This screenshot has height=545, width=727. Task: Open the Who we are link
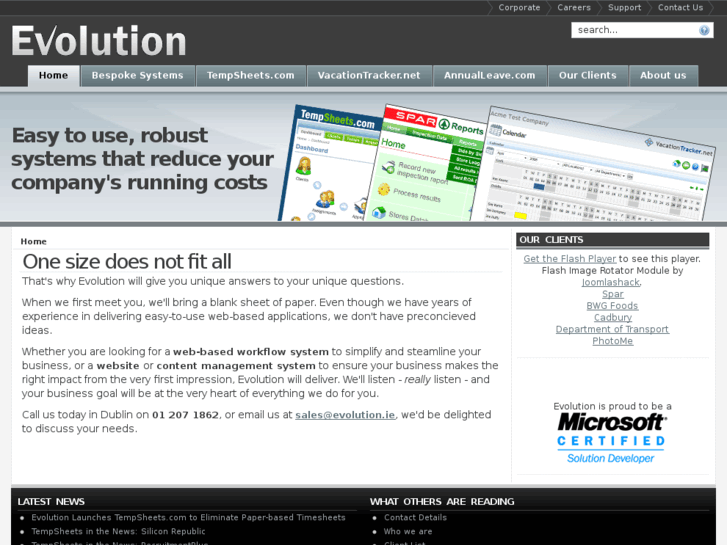[408, 532]
